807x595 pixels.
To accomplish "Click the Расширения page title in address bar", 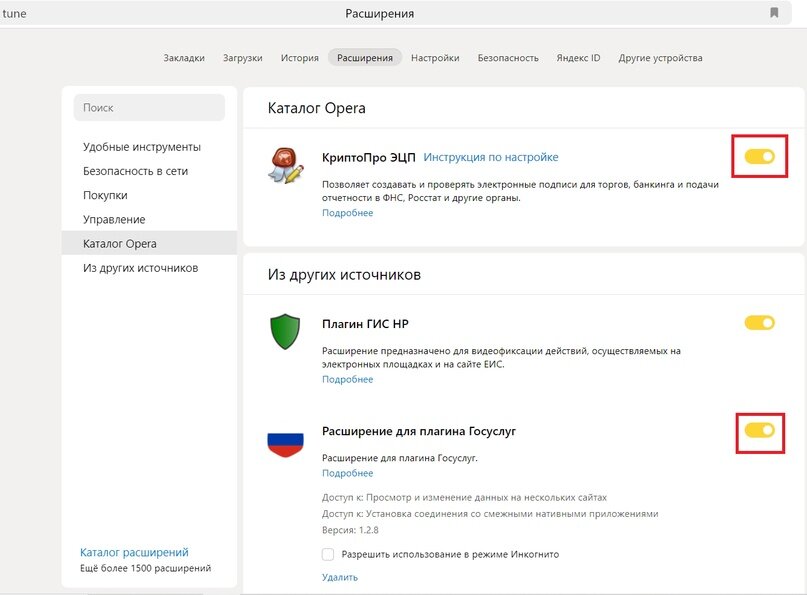I will 380,13.
